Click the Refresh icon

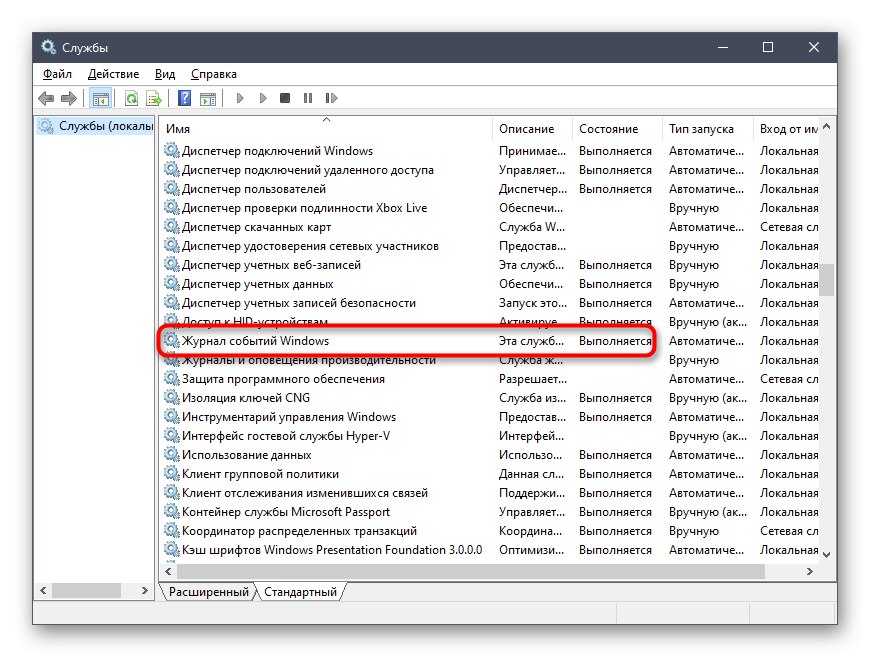(131, 98)
